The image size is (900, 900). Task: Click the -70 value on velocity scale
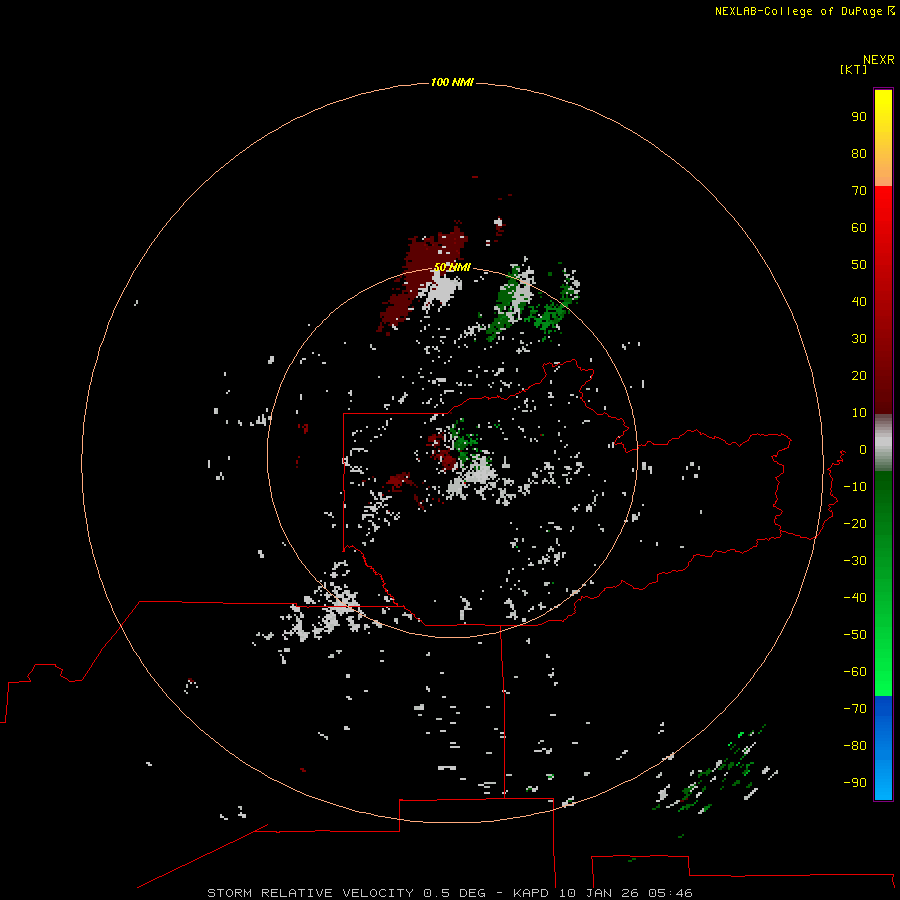tap(855, 708)
